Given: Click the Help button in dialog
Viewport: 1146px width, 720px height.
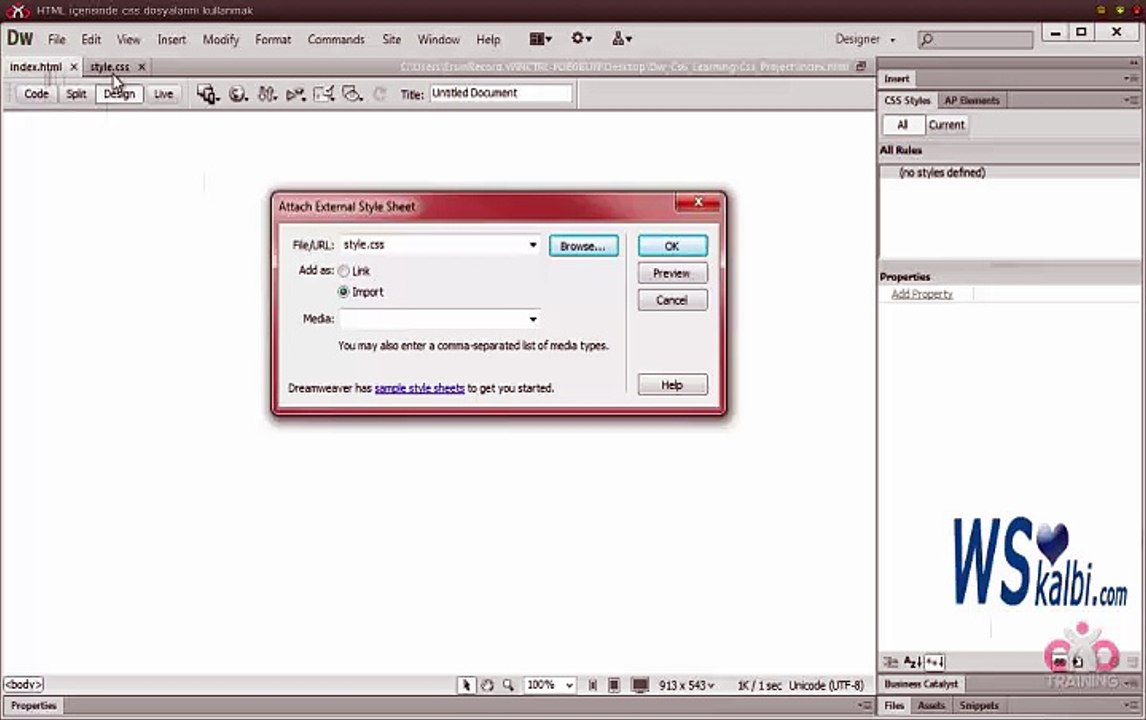Looking at the screenshot, I should 672,385.
